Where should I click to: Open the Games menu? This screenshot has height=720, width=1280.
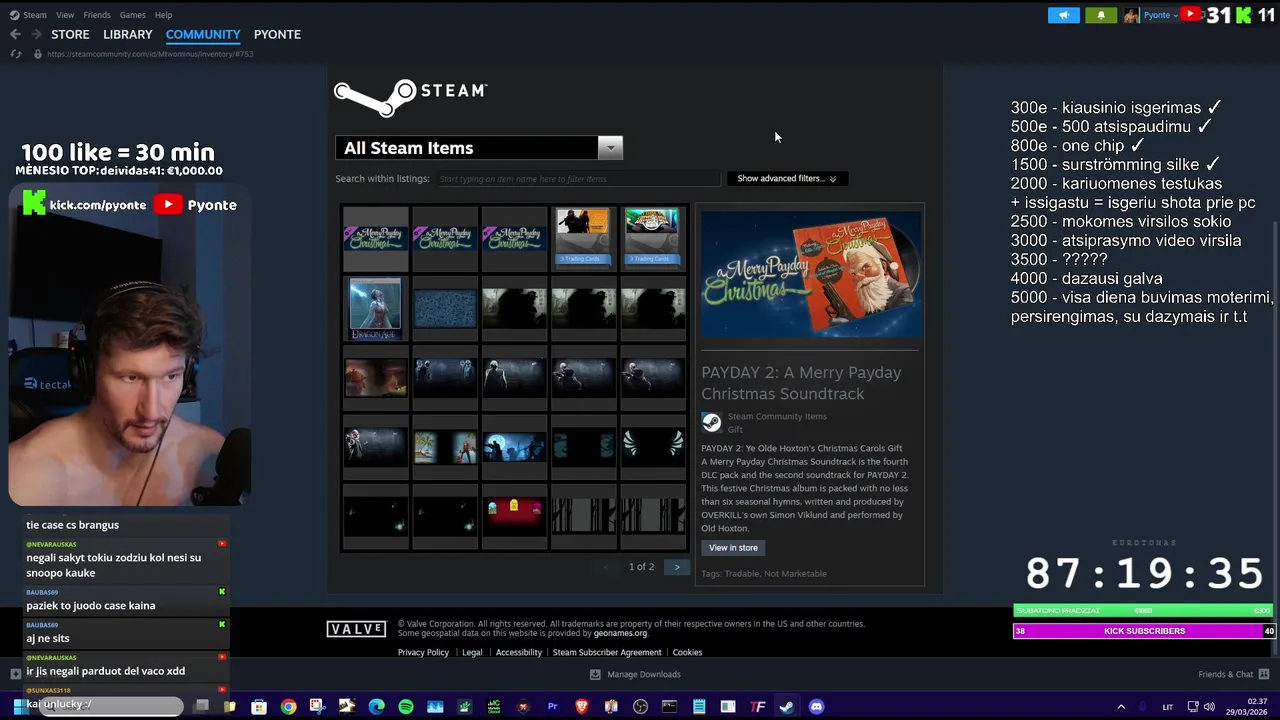pyautogui.click(x=132, y=15)
